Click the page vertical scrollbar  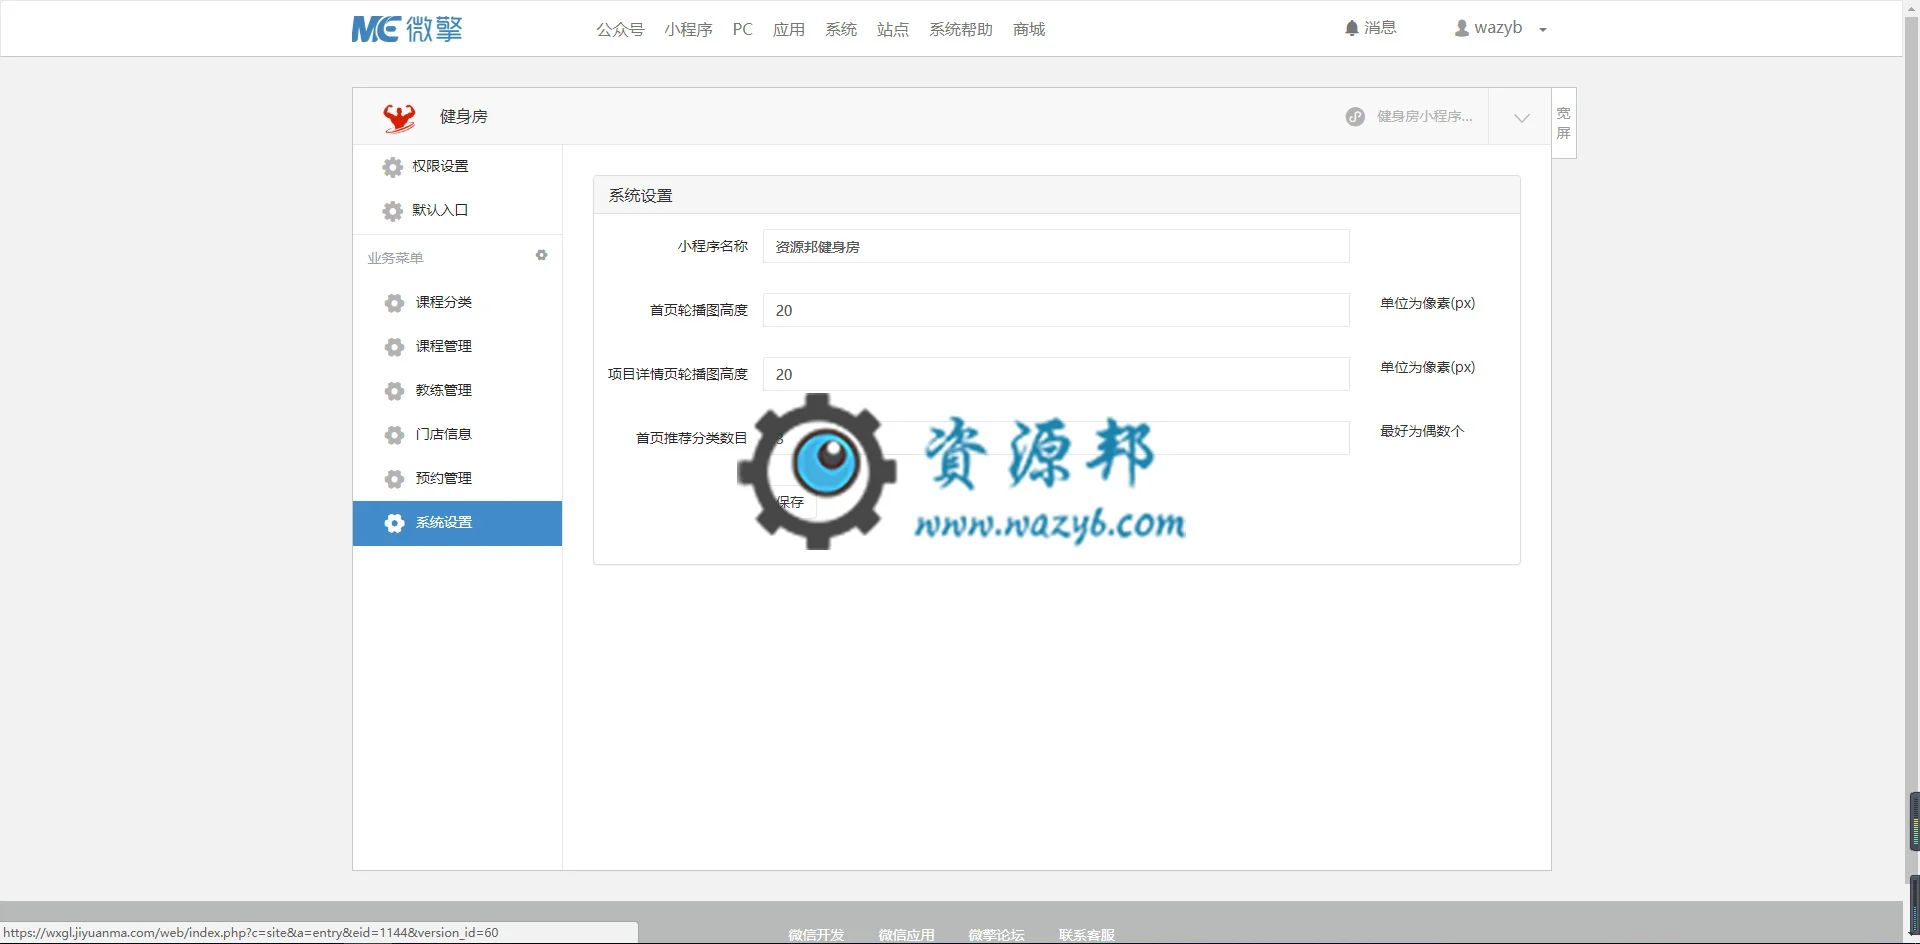pos(1911,470)
